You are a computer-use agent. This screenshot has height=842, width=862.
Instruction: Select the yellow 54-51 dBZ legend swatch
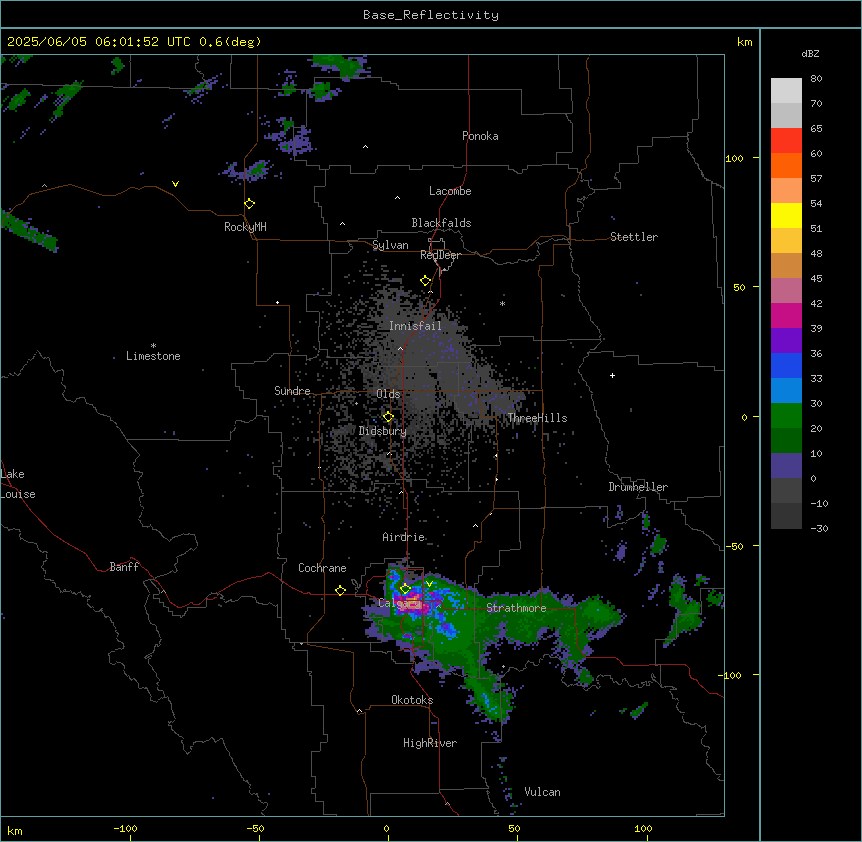(786, 215)
